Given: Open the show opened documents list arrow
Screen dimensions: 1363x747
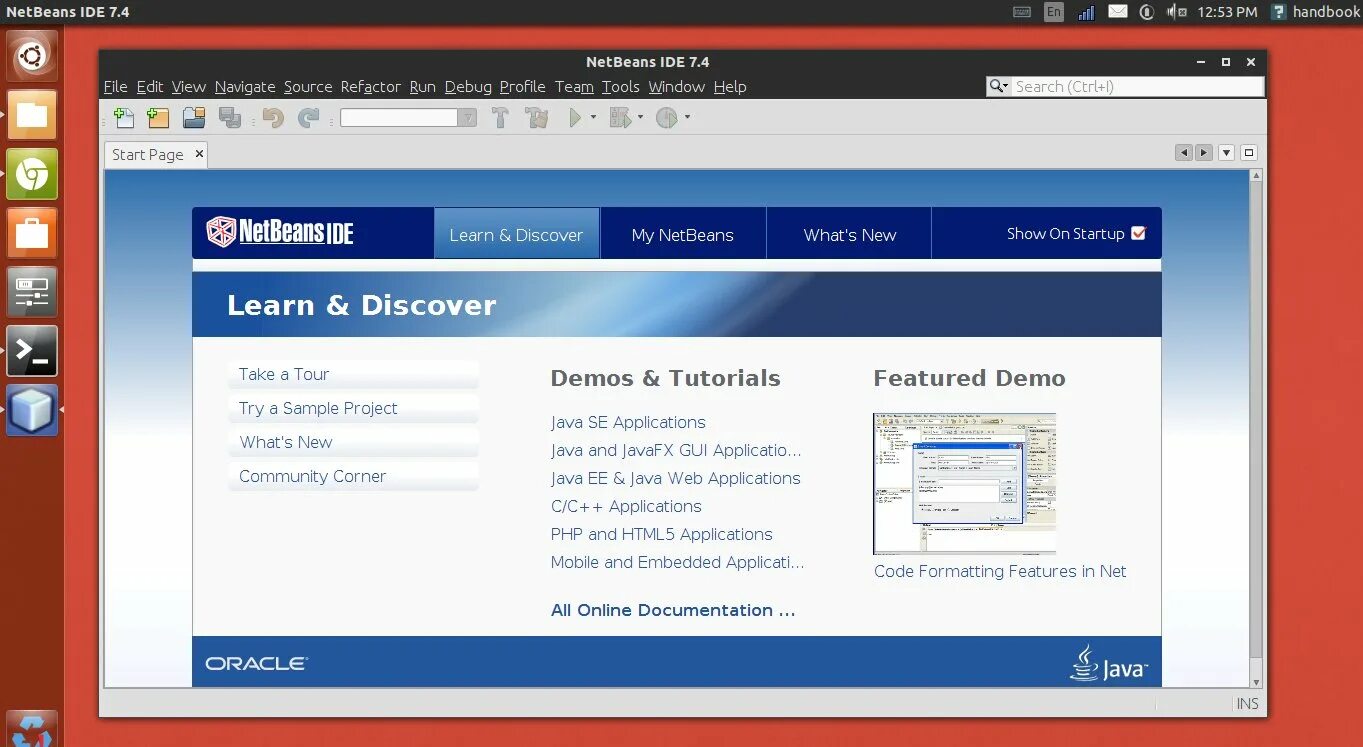Looking at the screenshot, I should point(1226,153).
